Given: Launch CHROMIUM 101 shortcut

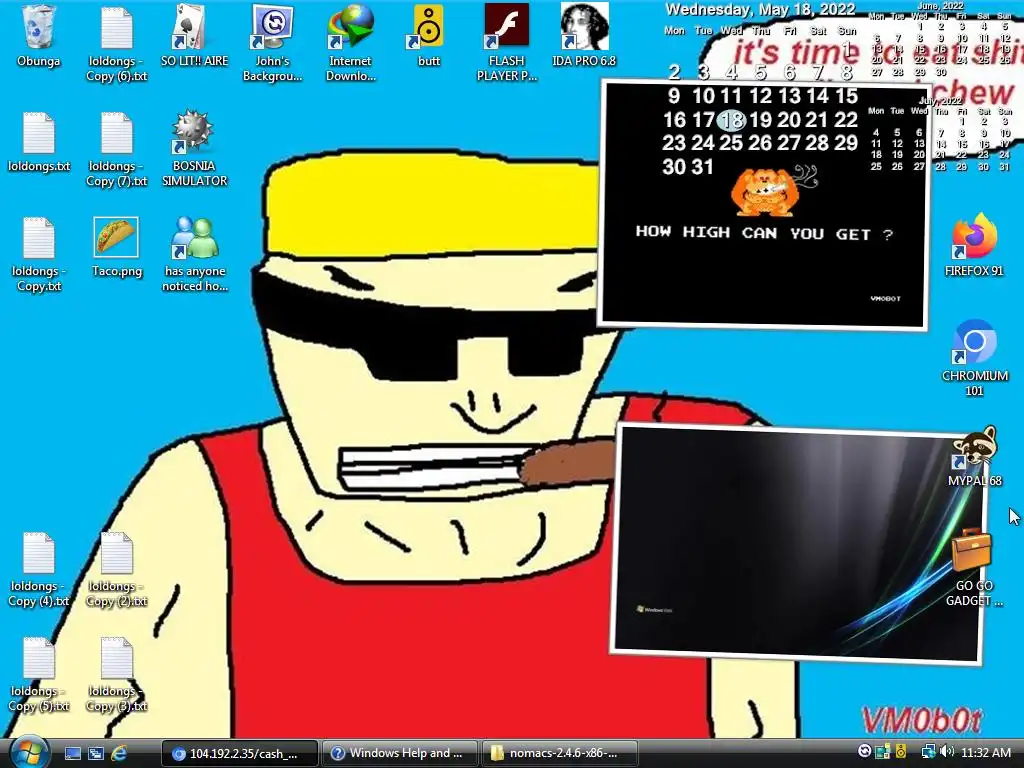Looking at the screenshot, I should tap(974, 358).
